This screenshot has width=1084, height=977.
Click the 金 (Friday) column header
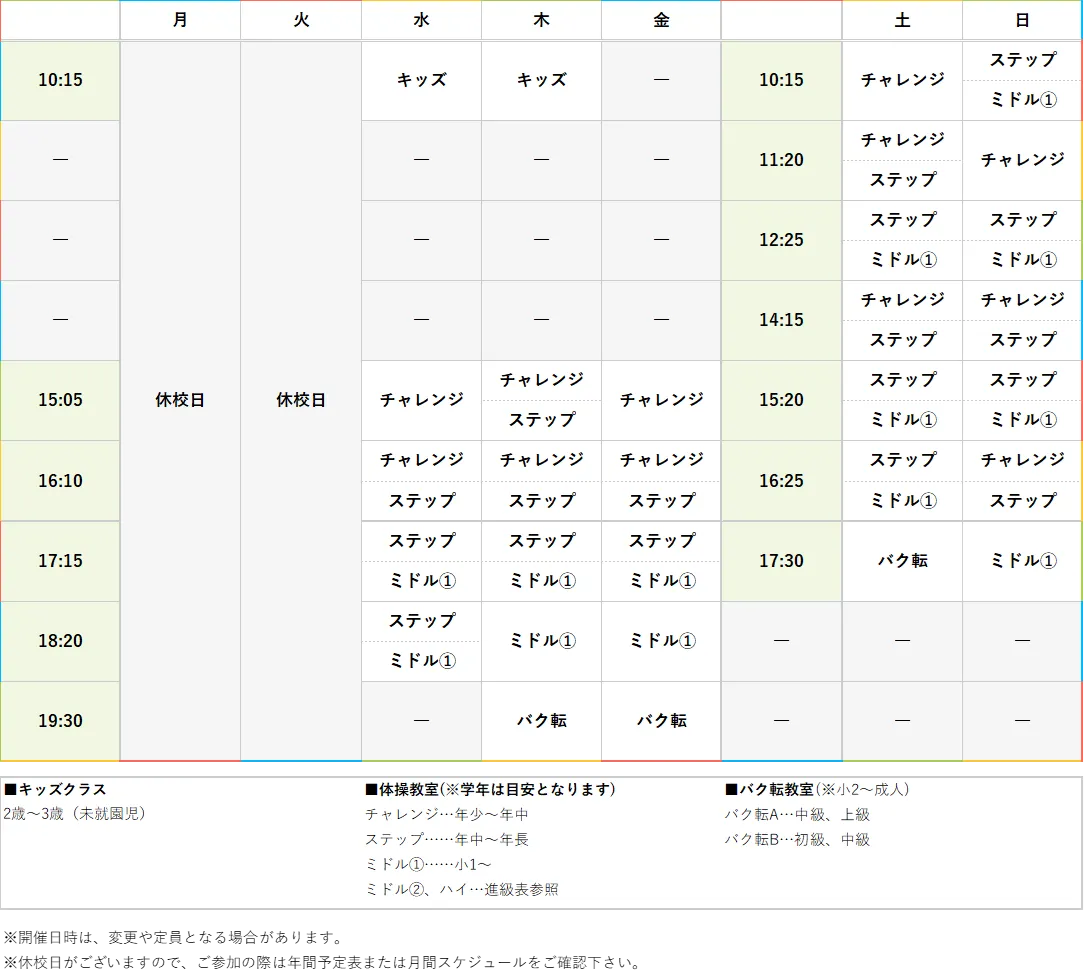point(660,20)
